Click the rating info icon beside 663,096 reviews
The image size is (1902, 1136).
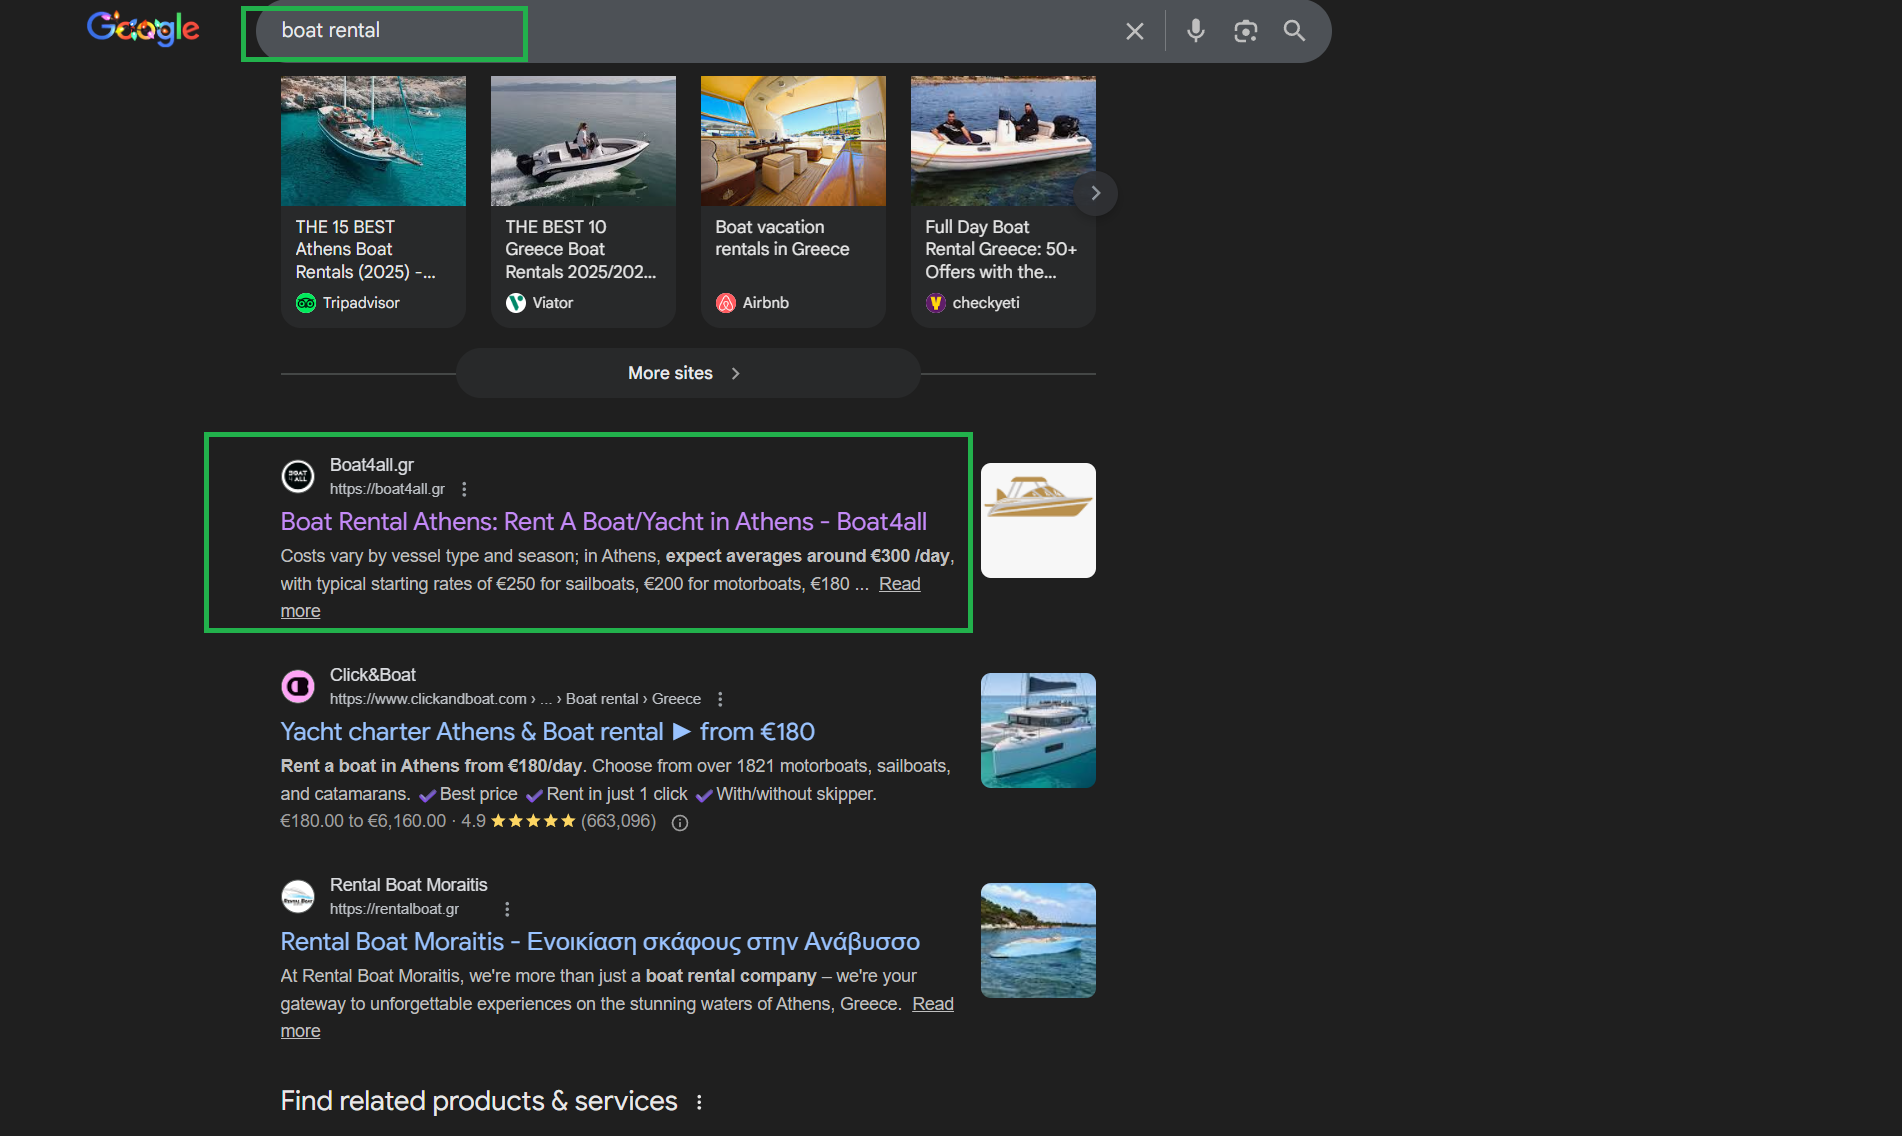coord(680,823)
